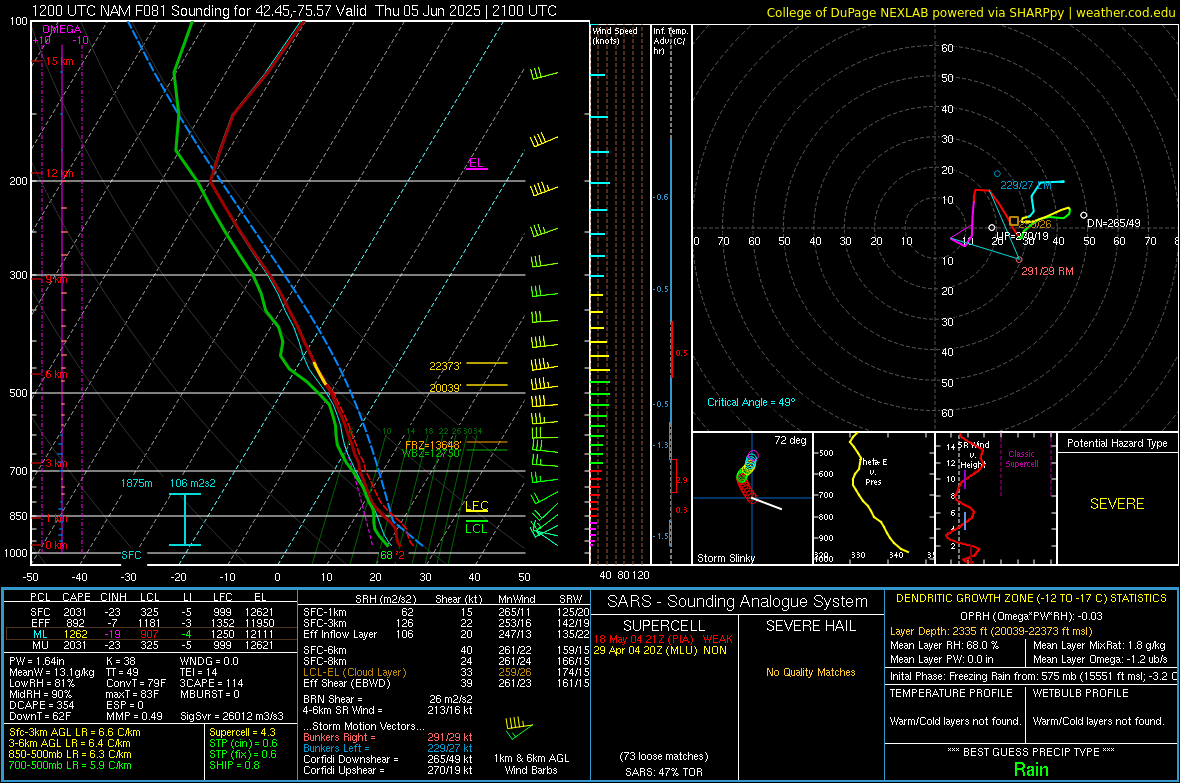Viewport: 1180px width, 783px height.
Task: Click the Dendritic Growth Zone statistics header
Action: tap(1031, 599)
